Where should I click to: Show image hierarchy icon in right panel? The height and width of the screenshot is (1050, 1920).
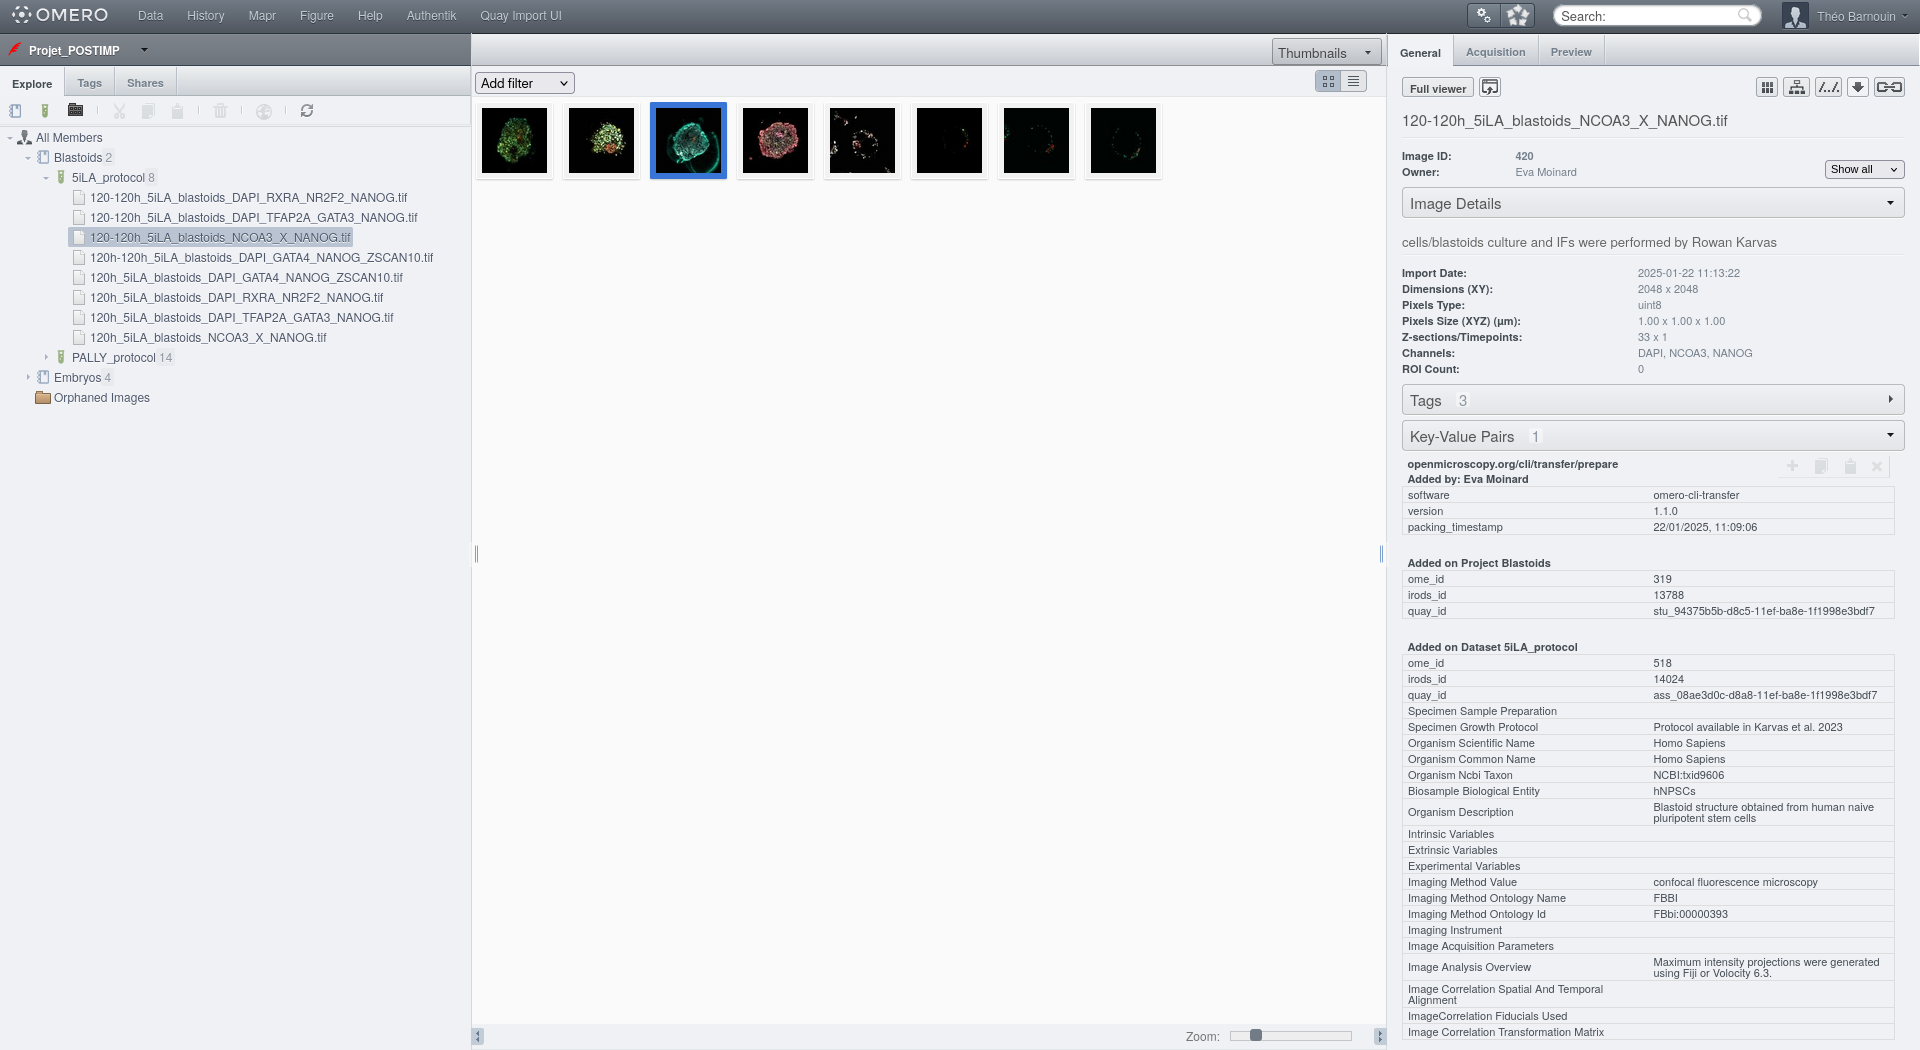coord(1796,88)
